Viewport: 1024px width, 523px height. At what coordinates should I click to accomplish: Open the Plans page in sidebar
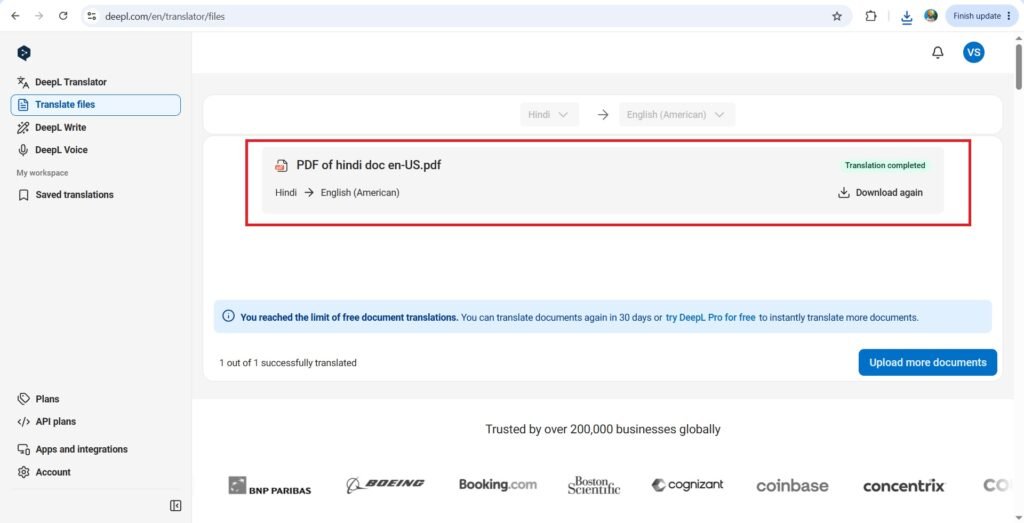point(39,399)
